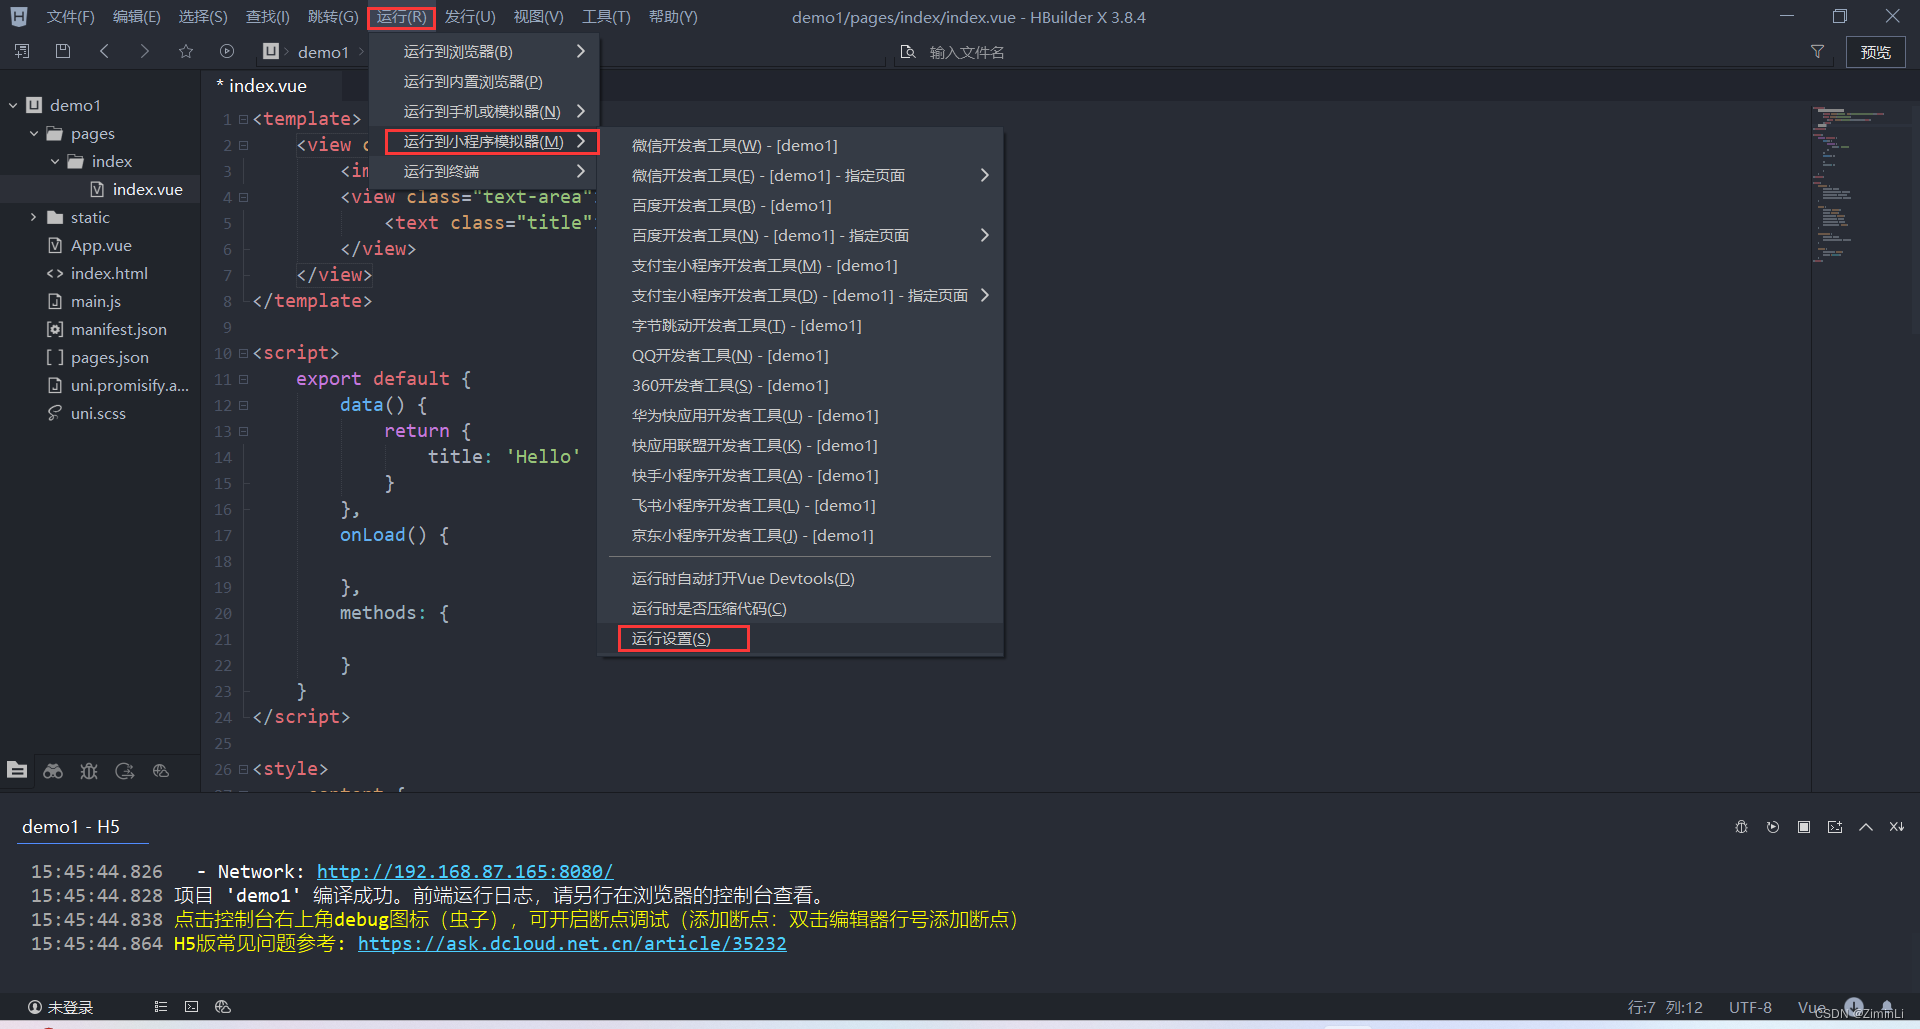This screenshot has height=1029, width=1920.
Task: Open the ask.dcloud.net.cn article link
Action: [x=572, y=943]
